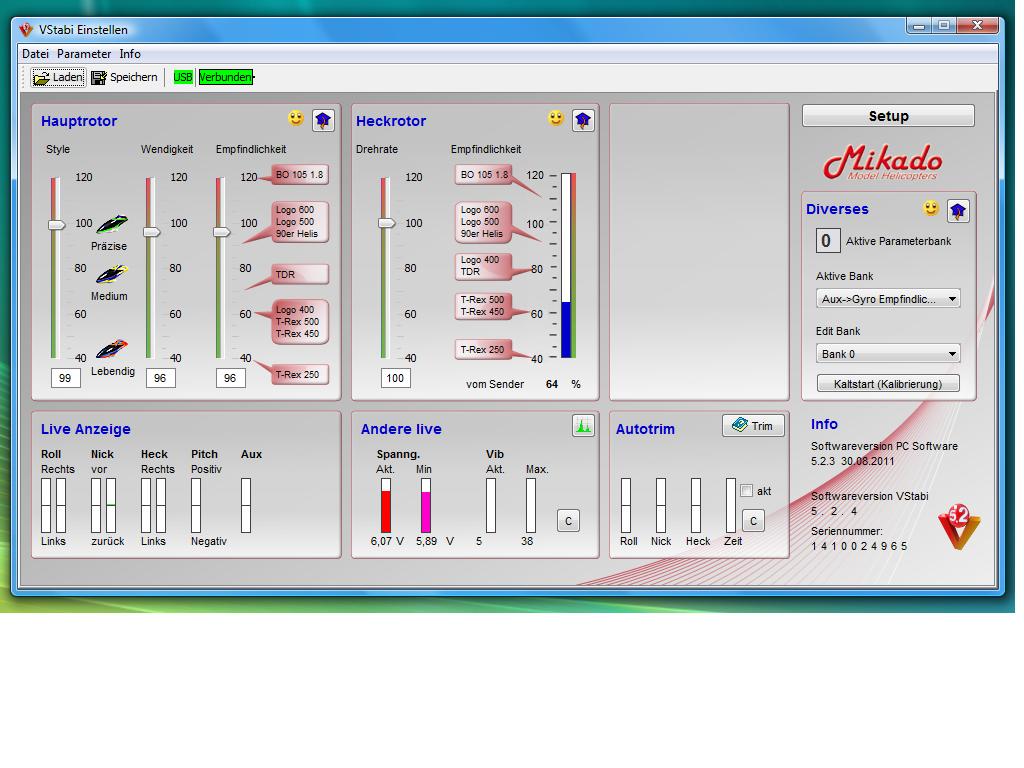
Task: Click the "64" vom Sender percentage value
Action: coord(552,384)
